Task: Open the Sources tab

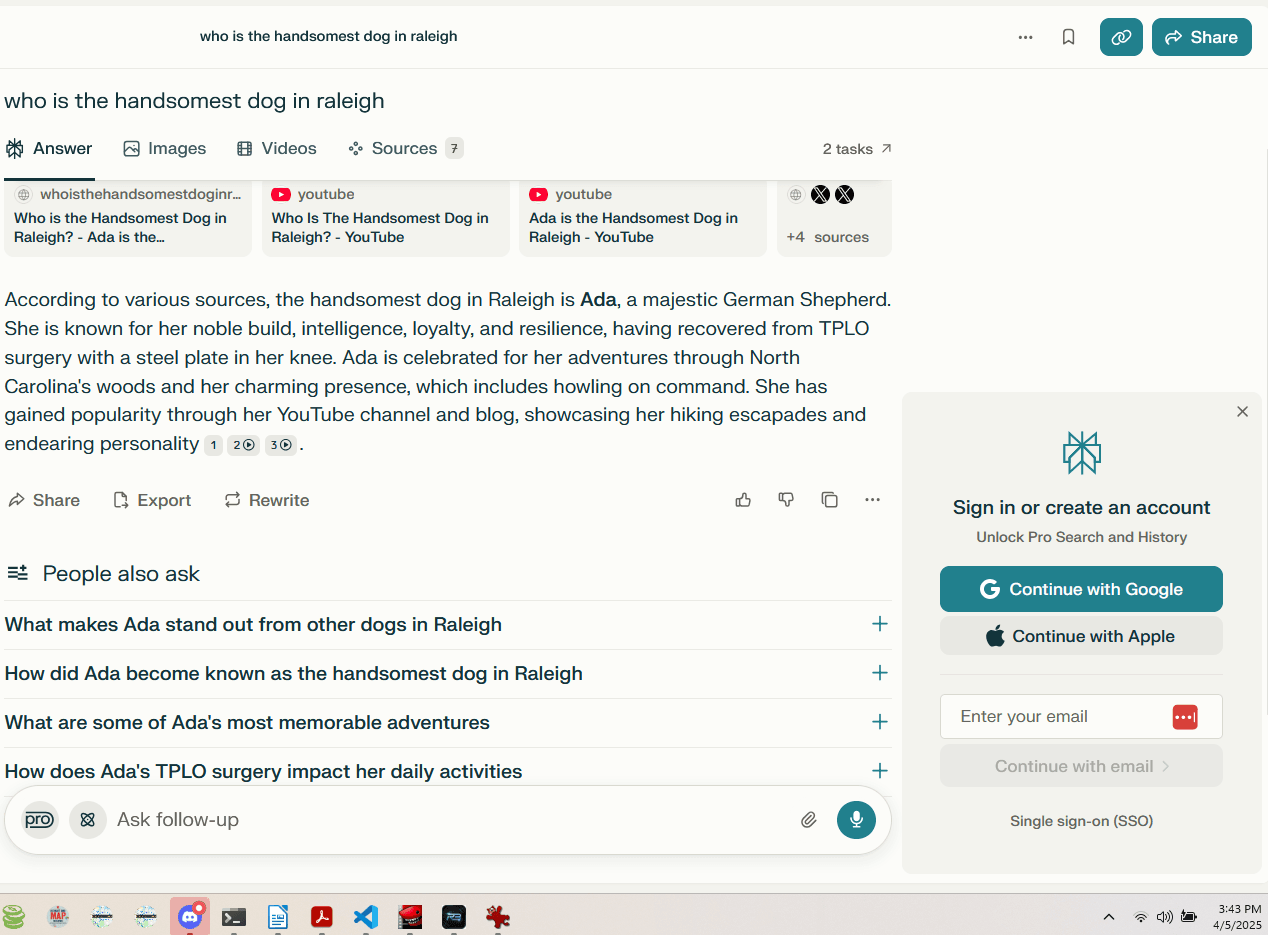Action: point(404,148)
